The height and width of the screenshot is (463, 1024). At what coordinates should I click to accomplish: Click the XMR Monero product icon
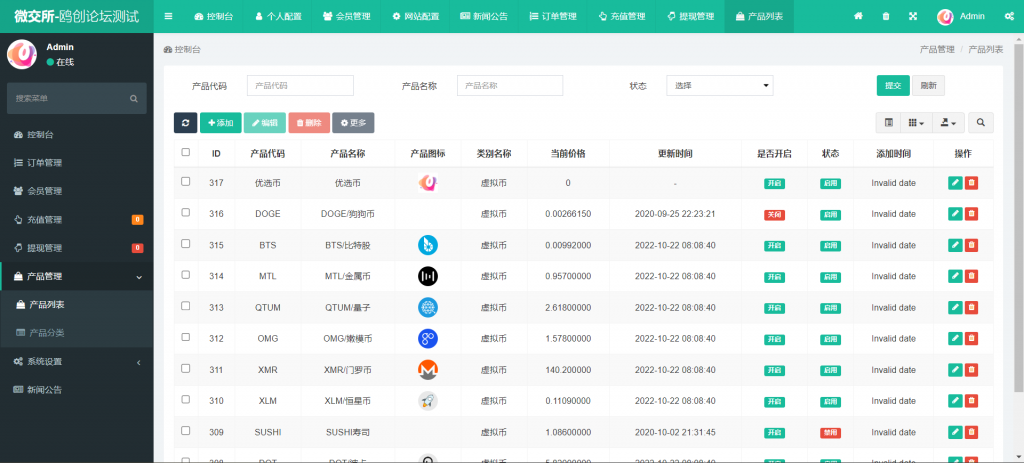coord(428,370)
